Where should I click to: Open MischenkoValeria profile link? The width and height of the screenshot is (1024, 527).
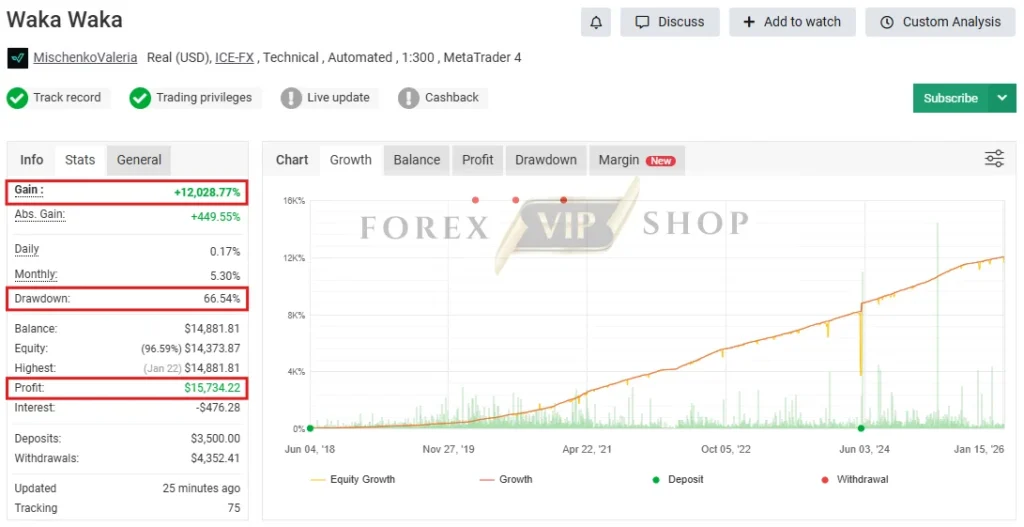85,57
